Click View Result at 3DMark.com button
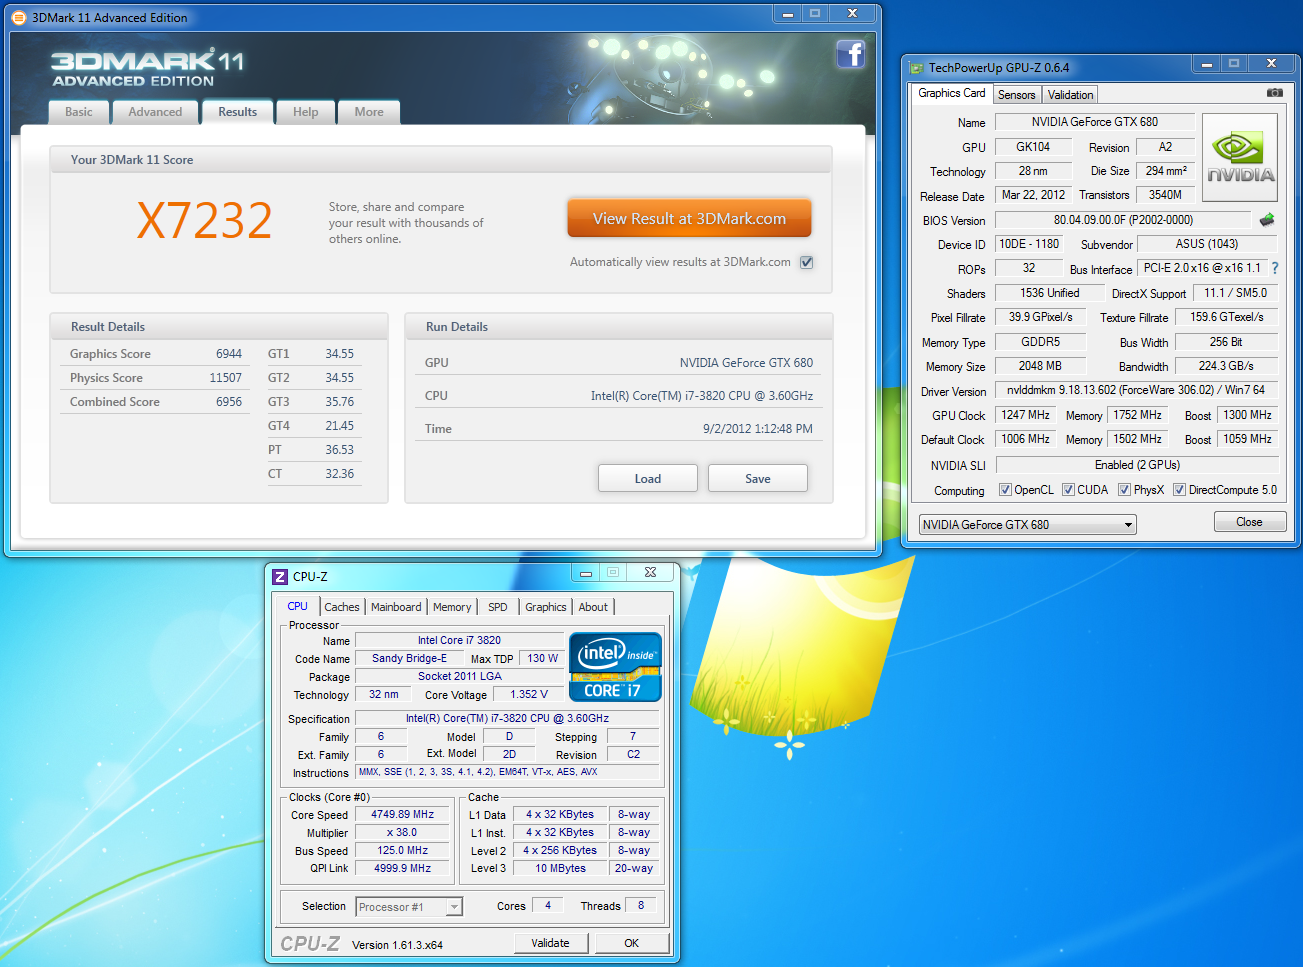 coord(689,219)
